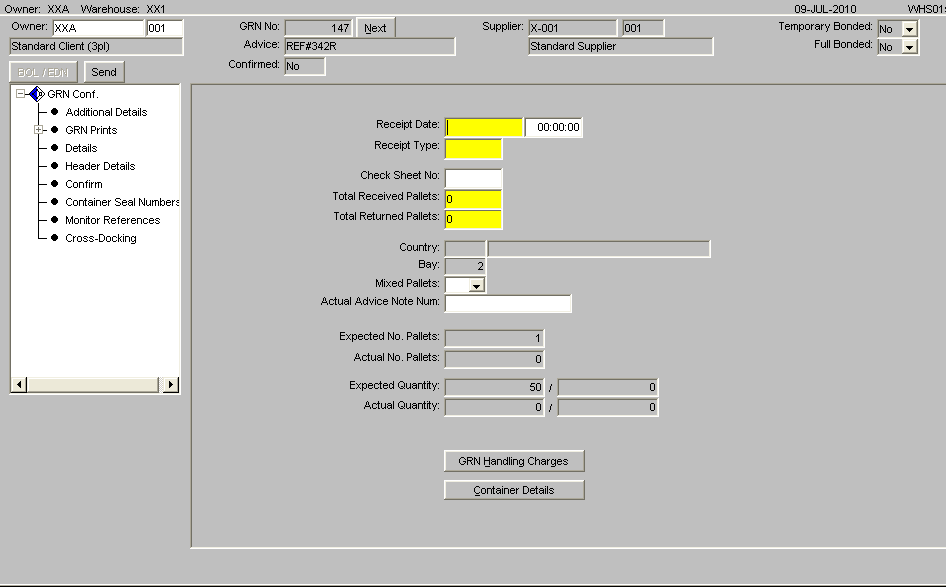
Task: Click the Check Sheet No field
Action: [x=474, y=178]
